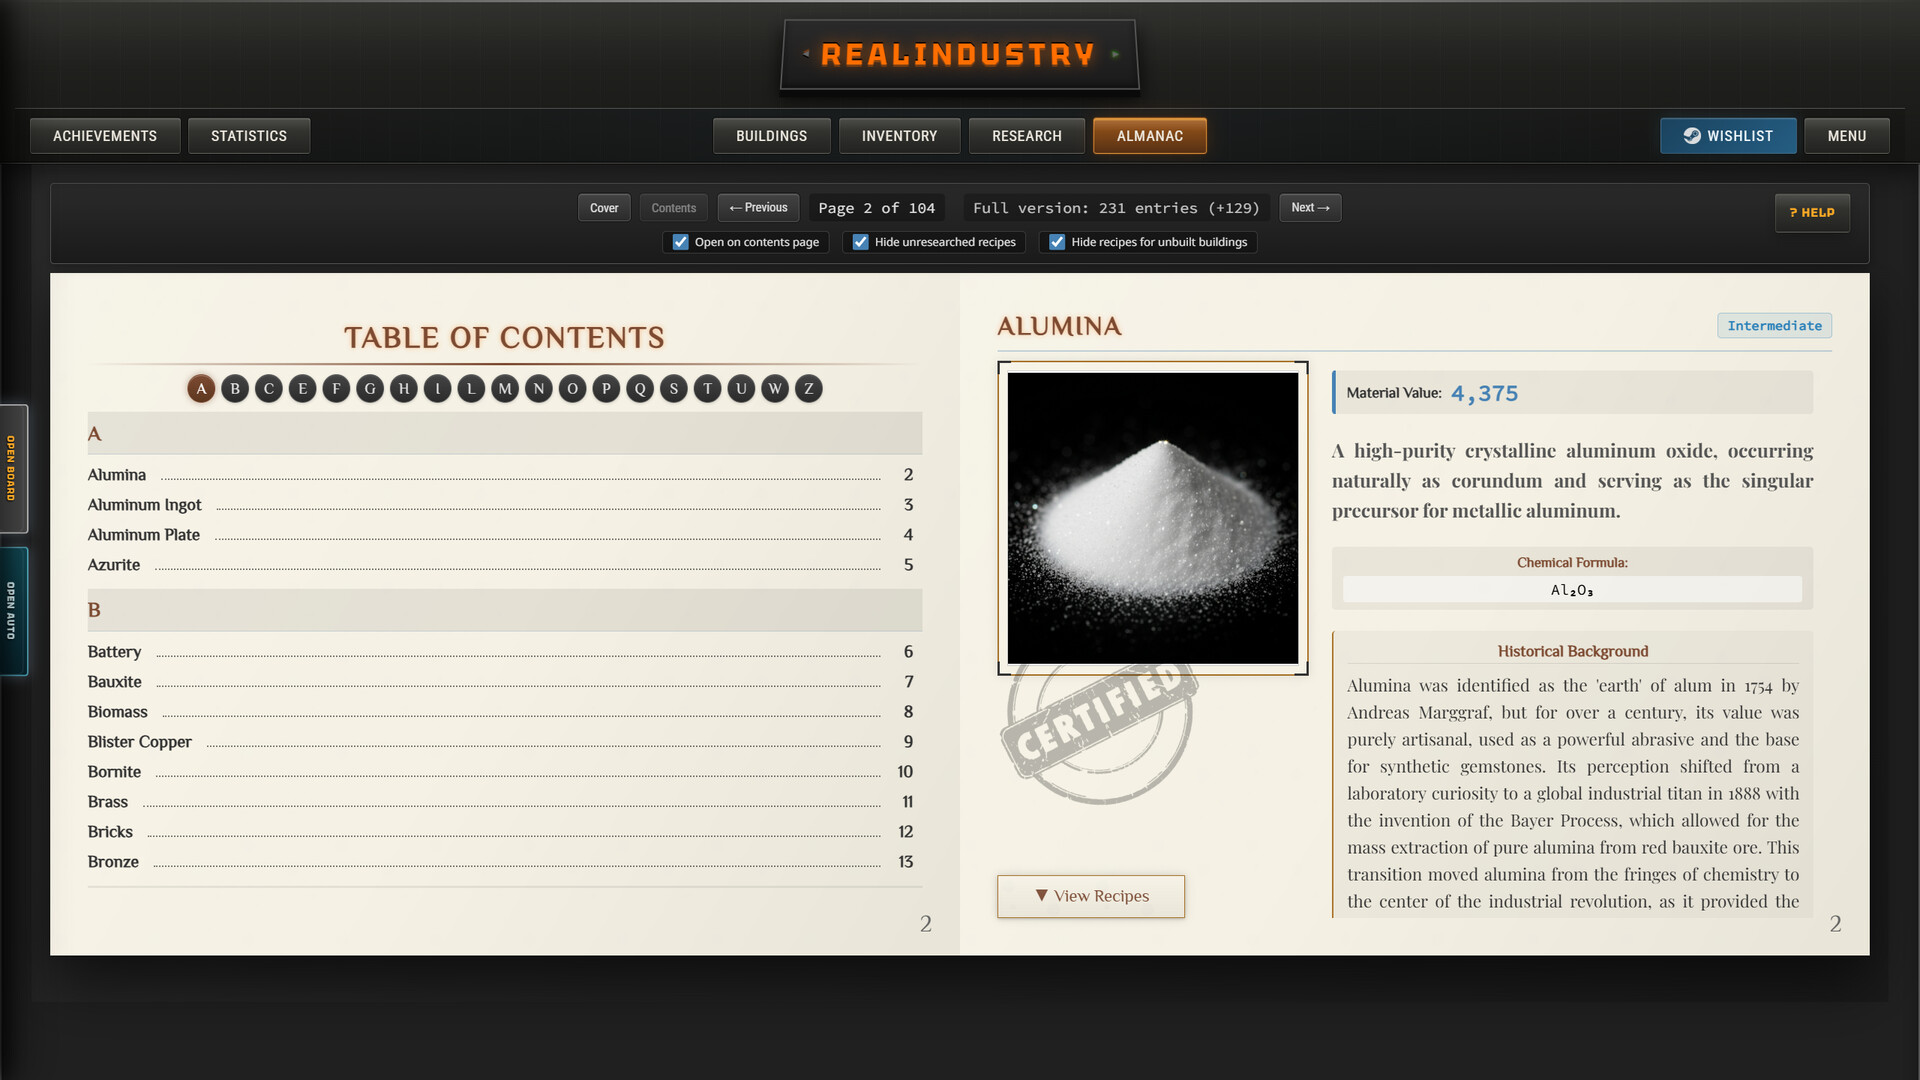The image size is (1920, 1080).
Task: Open the Statistics tab
Action: [249, 136]
